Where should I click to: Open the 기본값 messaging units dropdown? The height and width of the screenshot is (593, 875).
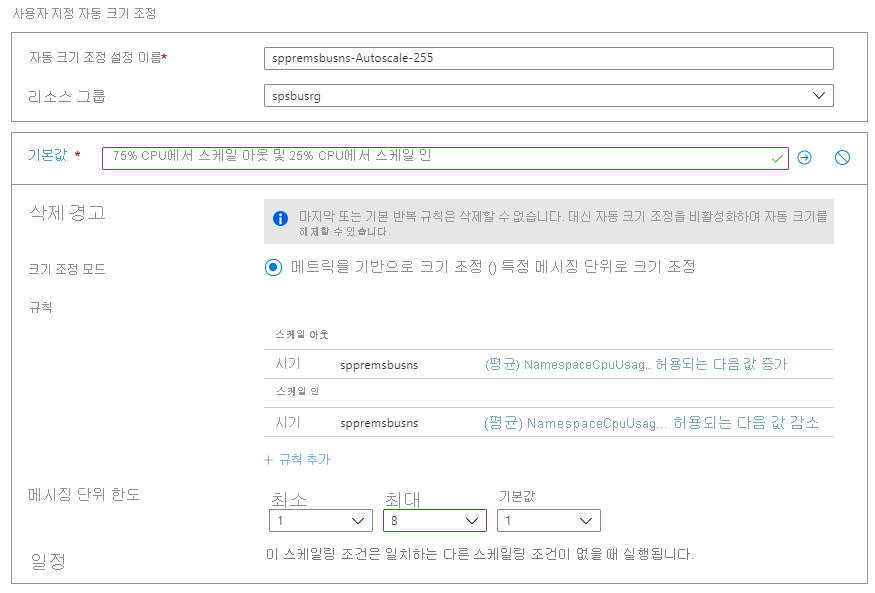coord(548,521)
